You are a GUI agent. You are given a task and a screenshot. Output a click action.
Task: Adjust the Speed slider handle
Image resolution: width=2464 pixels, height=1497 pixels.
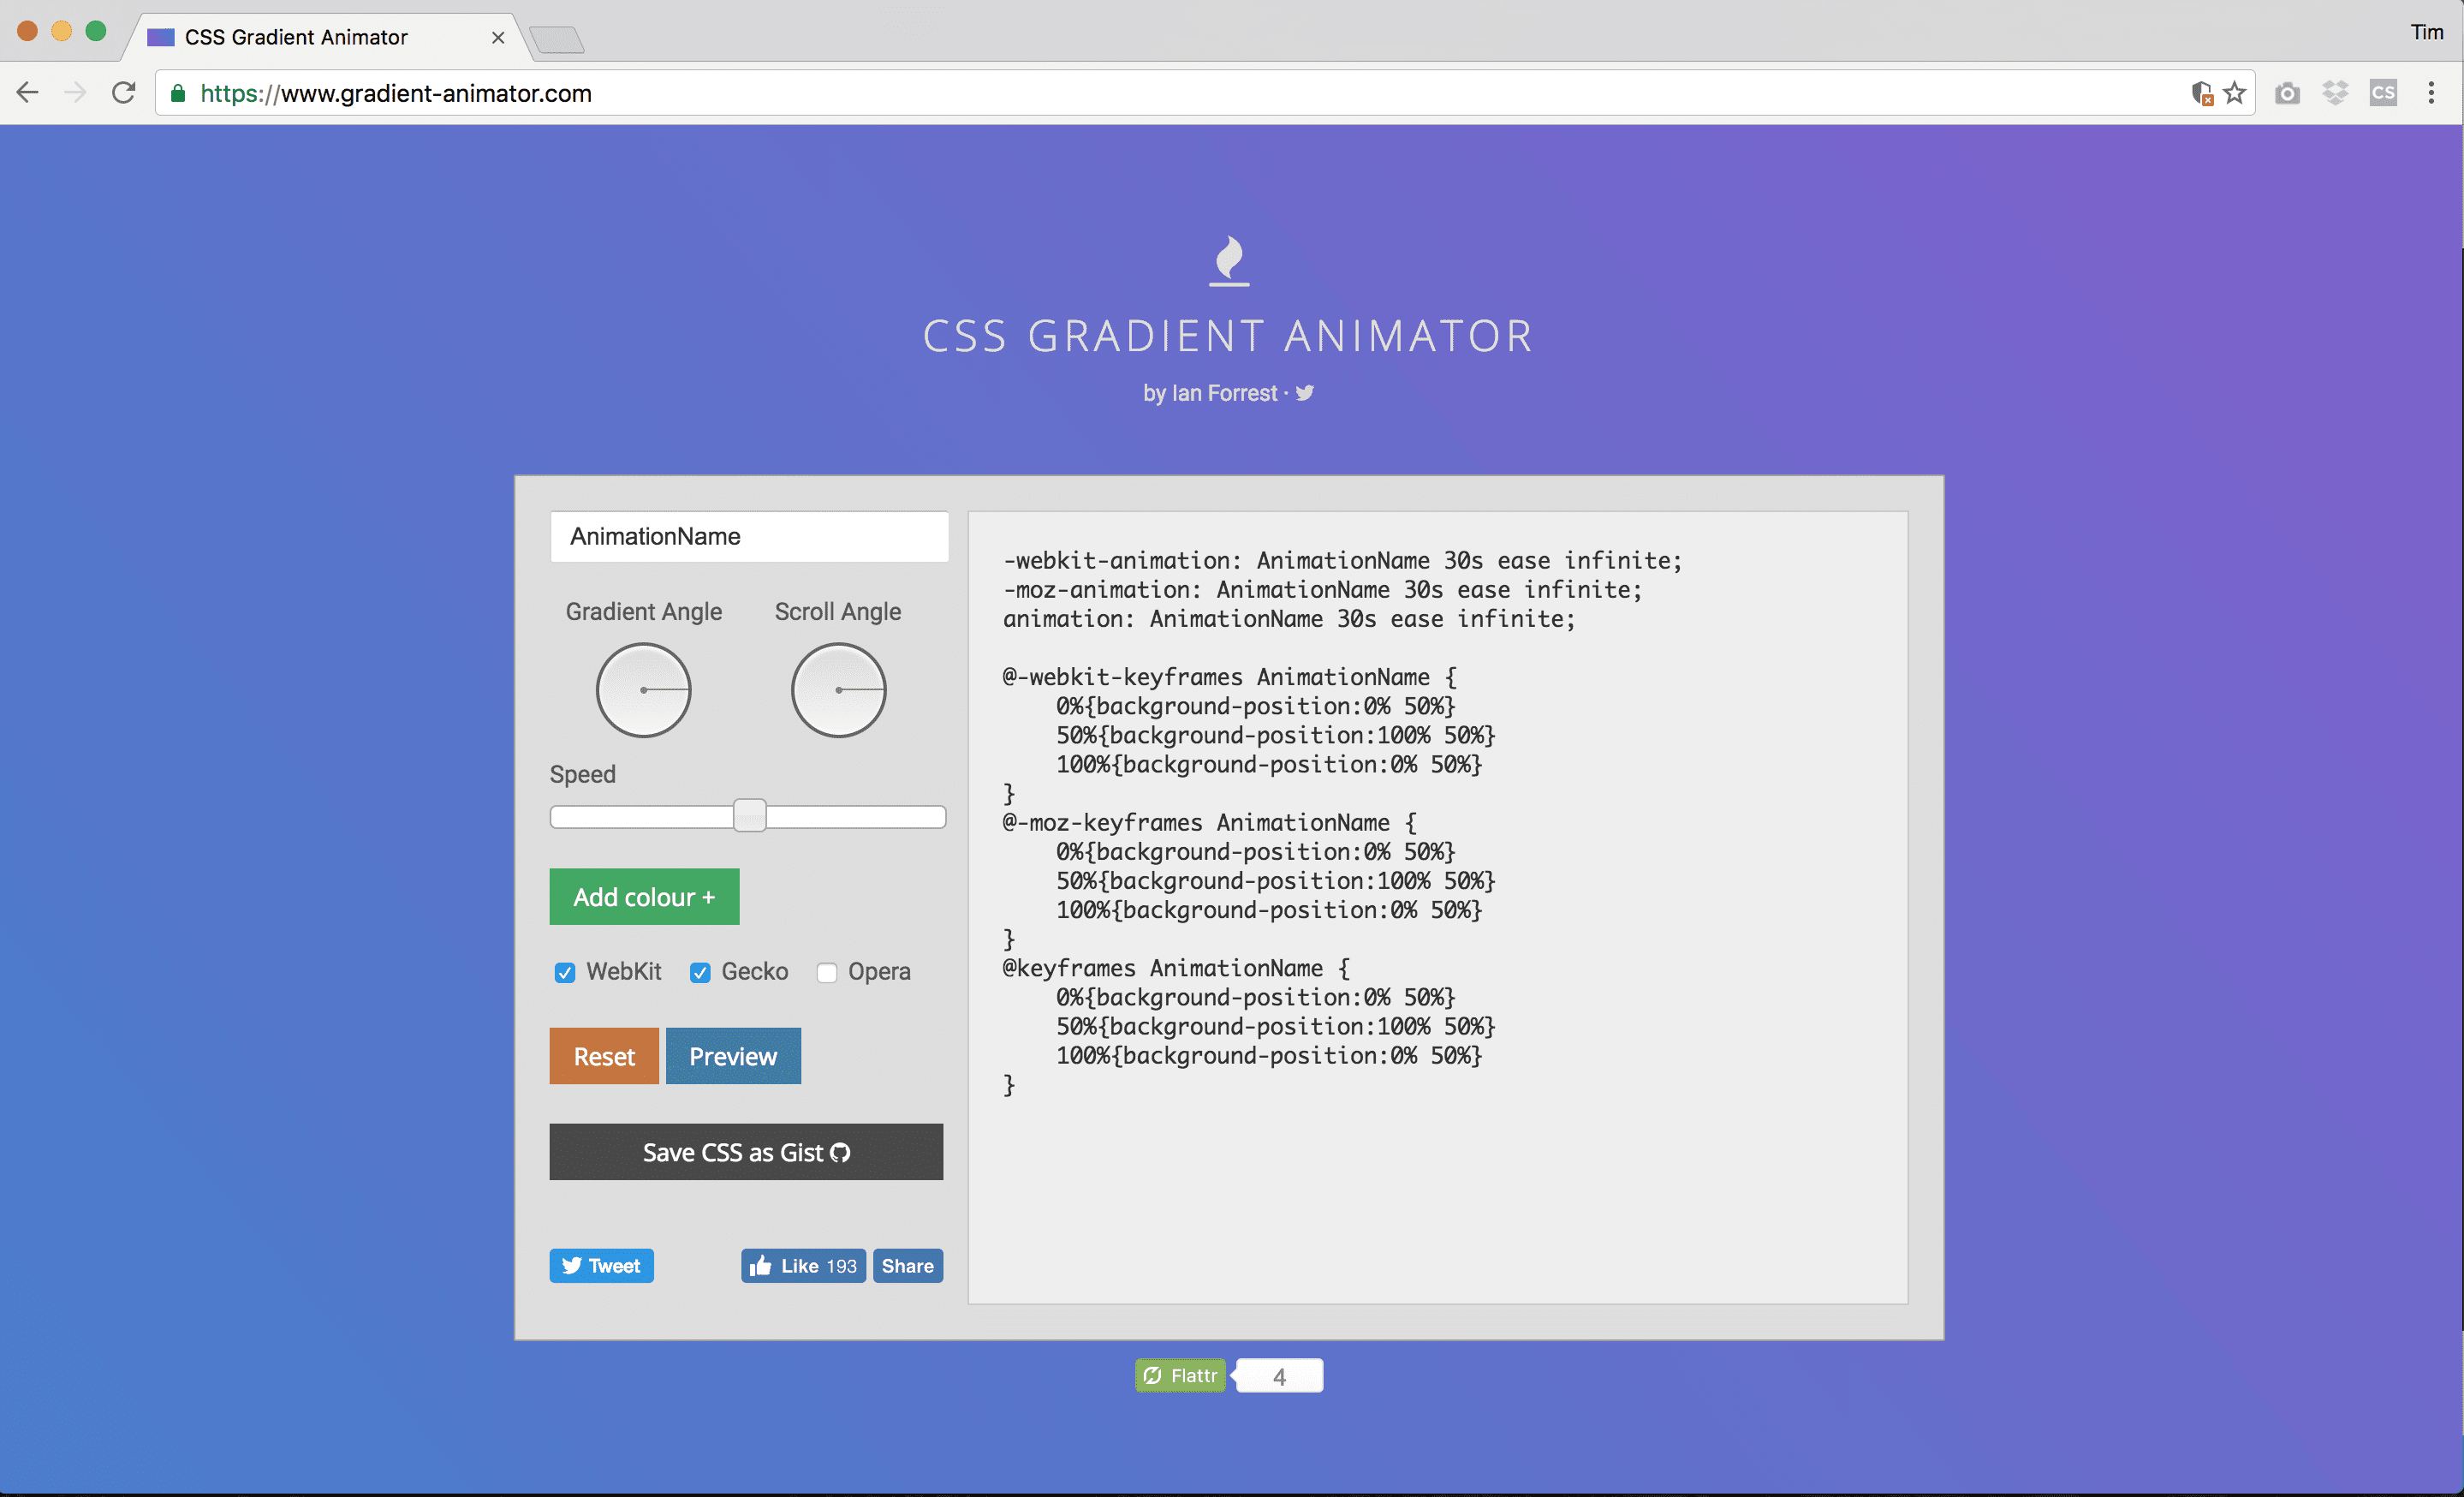[749, 815]
